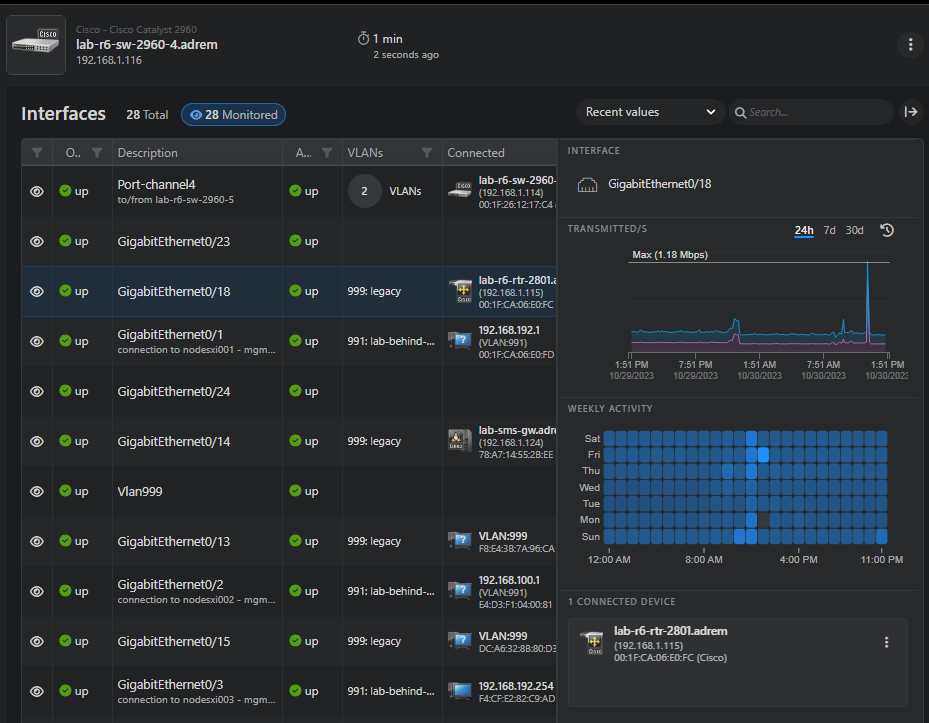Viewport: 929px width, 723px height.
Task: Switch chart to 30d time range
Action: point(854,231)
